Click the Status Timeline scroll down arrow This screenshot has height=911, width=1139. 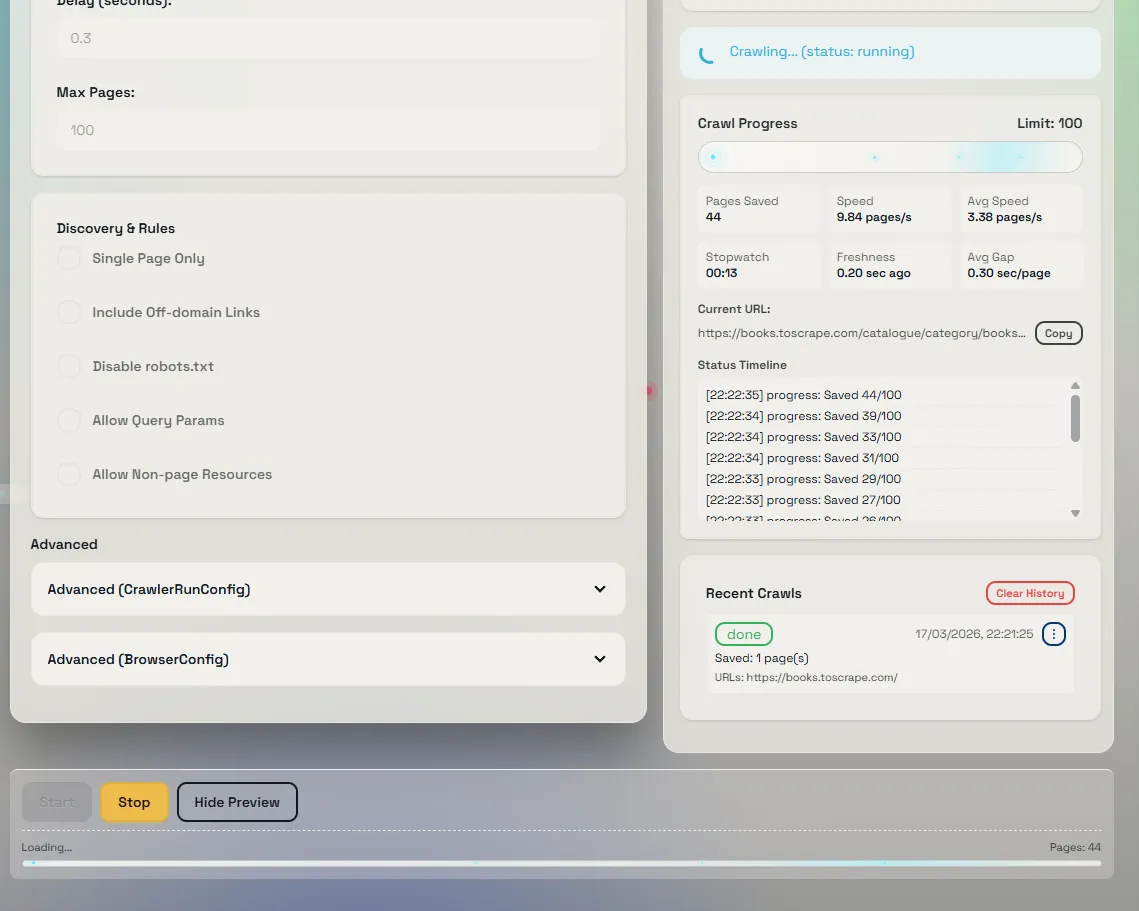coord(1075,513)
